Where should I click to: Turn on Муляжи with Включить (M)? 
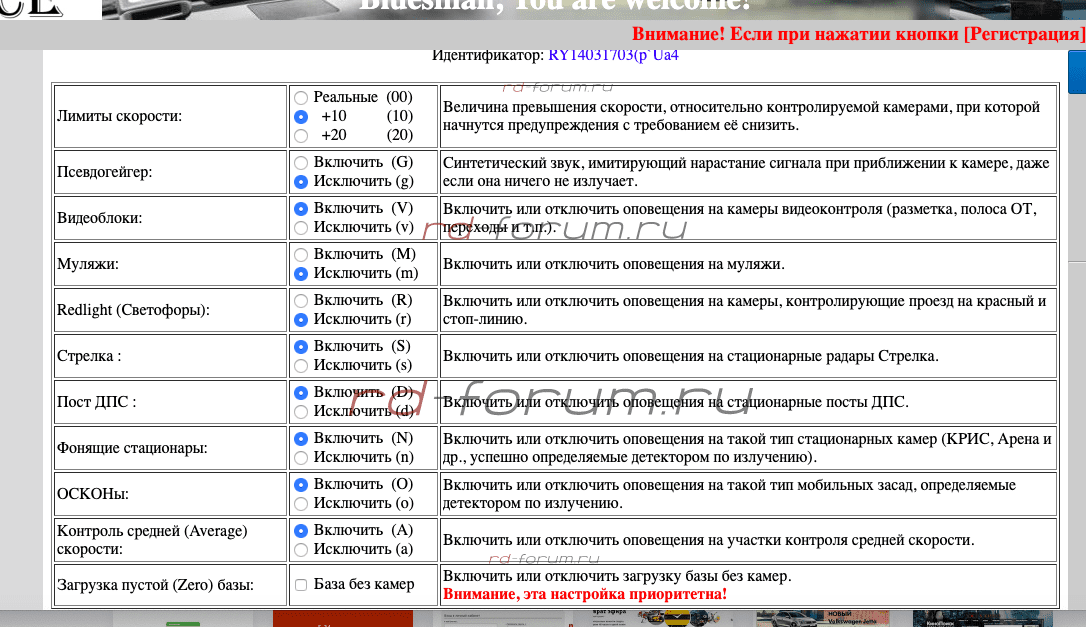[x=301, y=255]
